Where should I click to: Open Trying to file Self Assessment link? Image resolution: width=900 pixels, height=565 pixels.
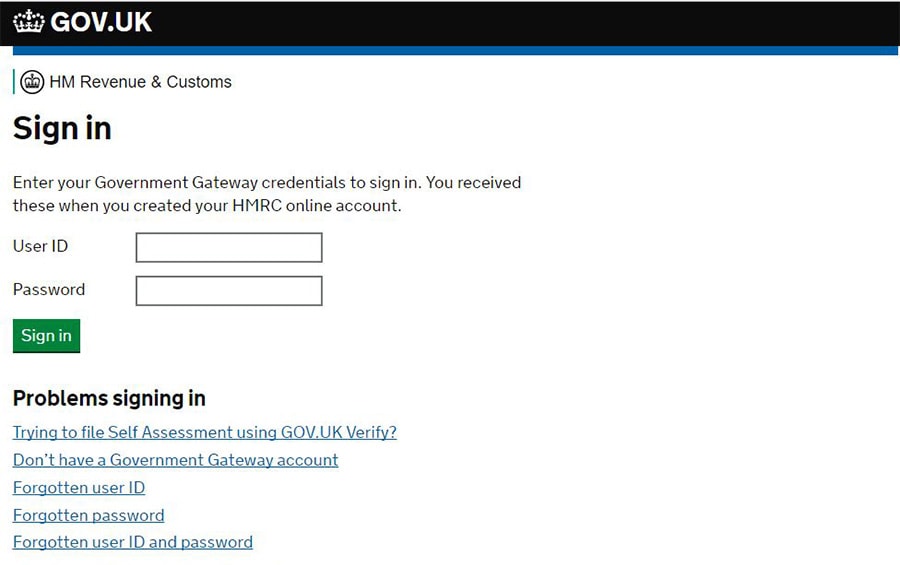click(205, 432)
